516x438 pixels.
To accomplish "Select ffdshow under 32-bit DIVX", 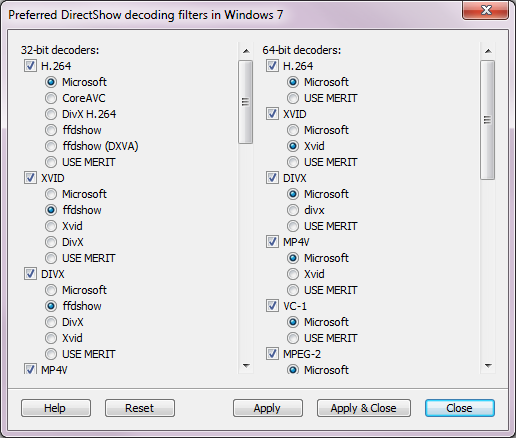I will [51, 306].
